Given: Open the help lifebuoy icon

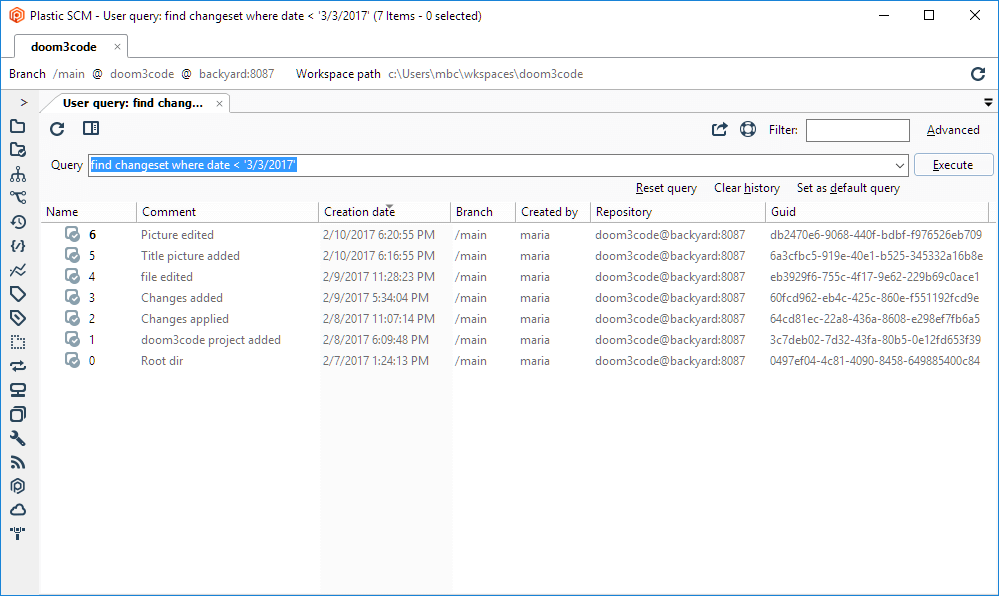Looking at the screenshot, I should pos(748,129).
